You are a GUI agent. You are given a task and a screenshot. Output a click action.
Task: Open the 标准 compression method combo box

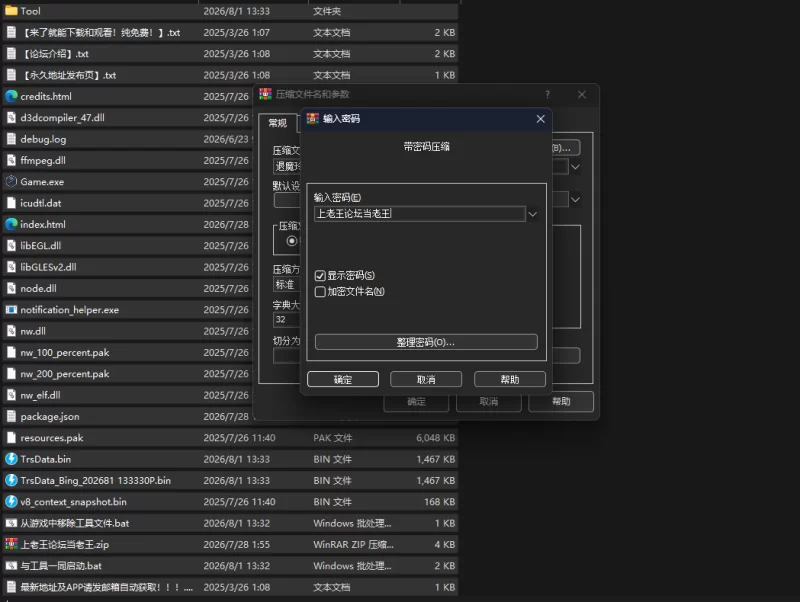pyautogui.click(x=287, y=284)
